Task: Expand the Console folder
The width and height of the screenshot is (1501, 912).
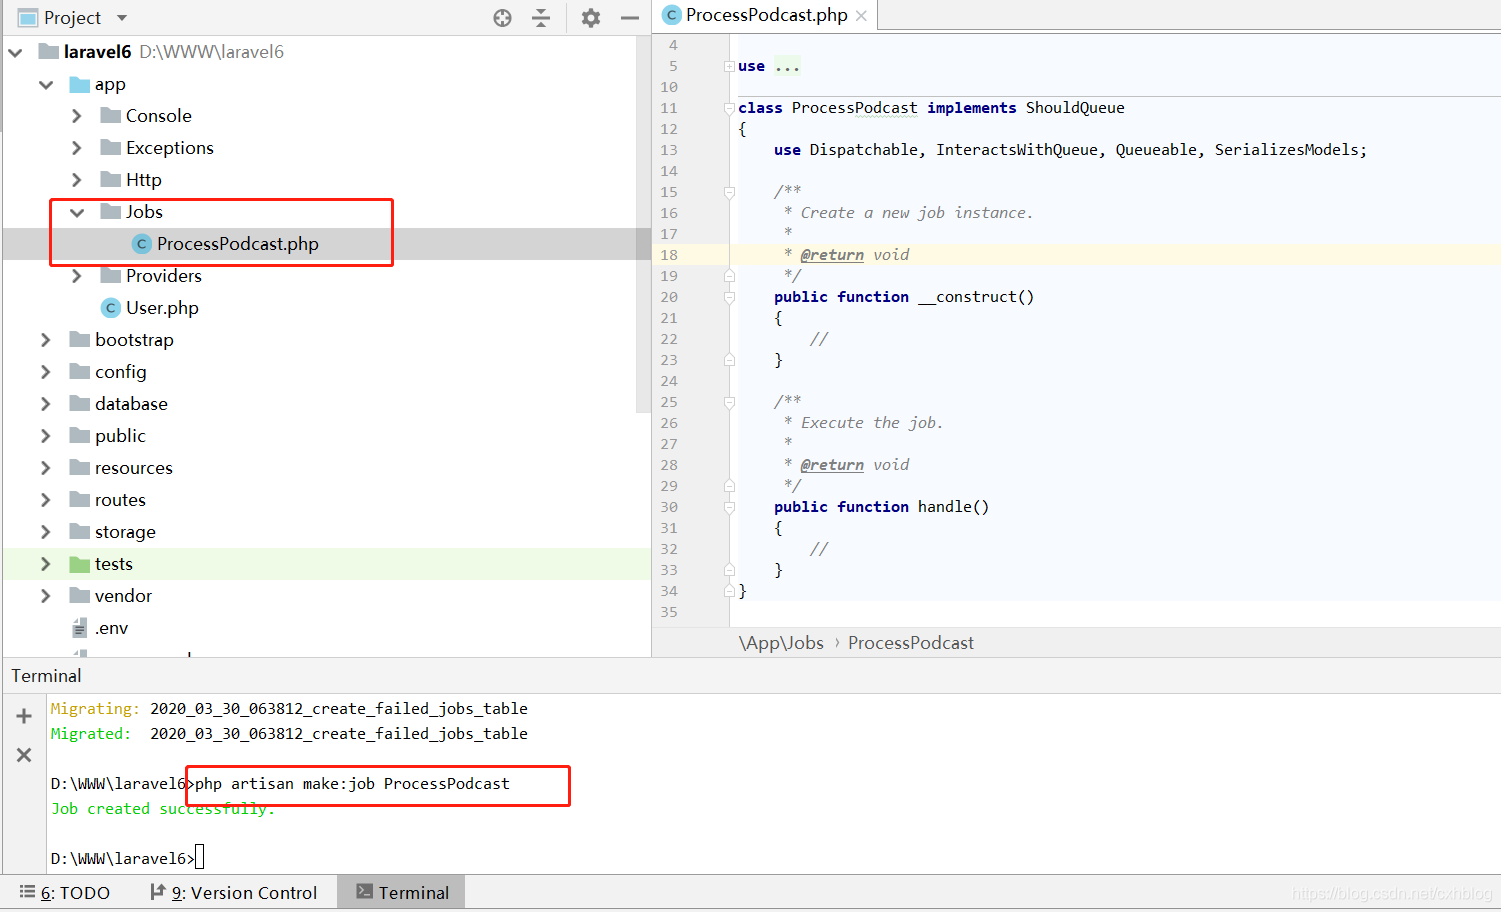Action: pos(77,116)
